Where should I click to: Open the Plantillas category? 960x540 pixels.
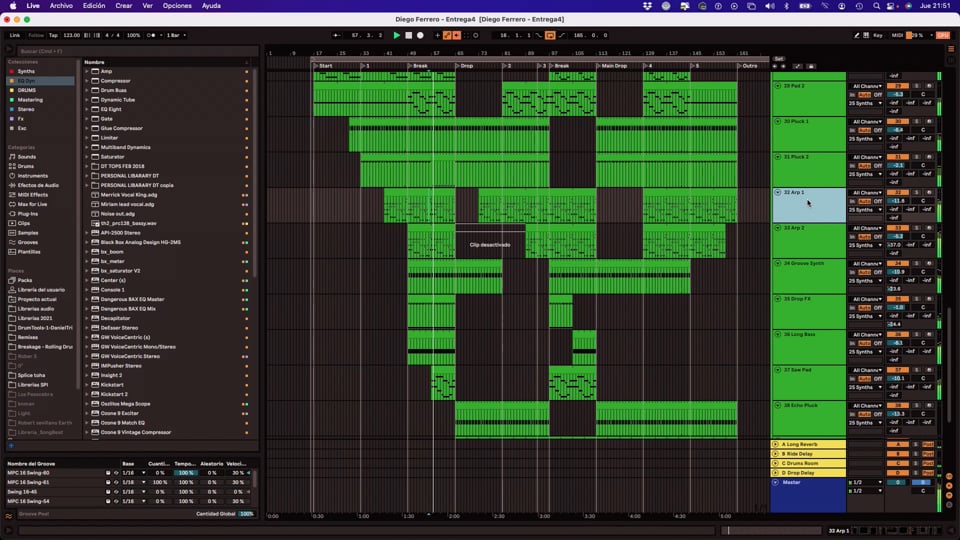[29, 252]
